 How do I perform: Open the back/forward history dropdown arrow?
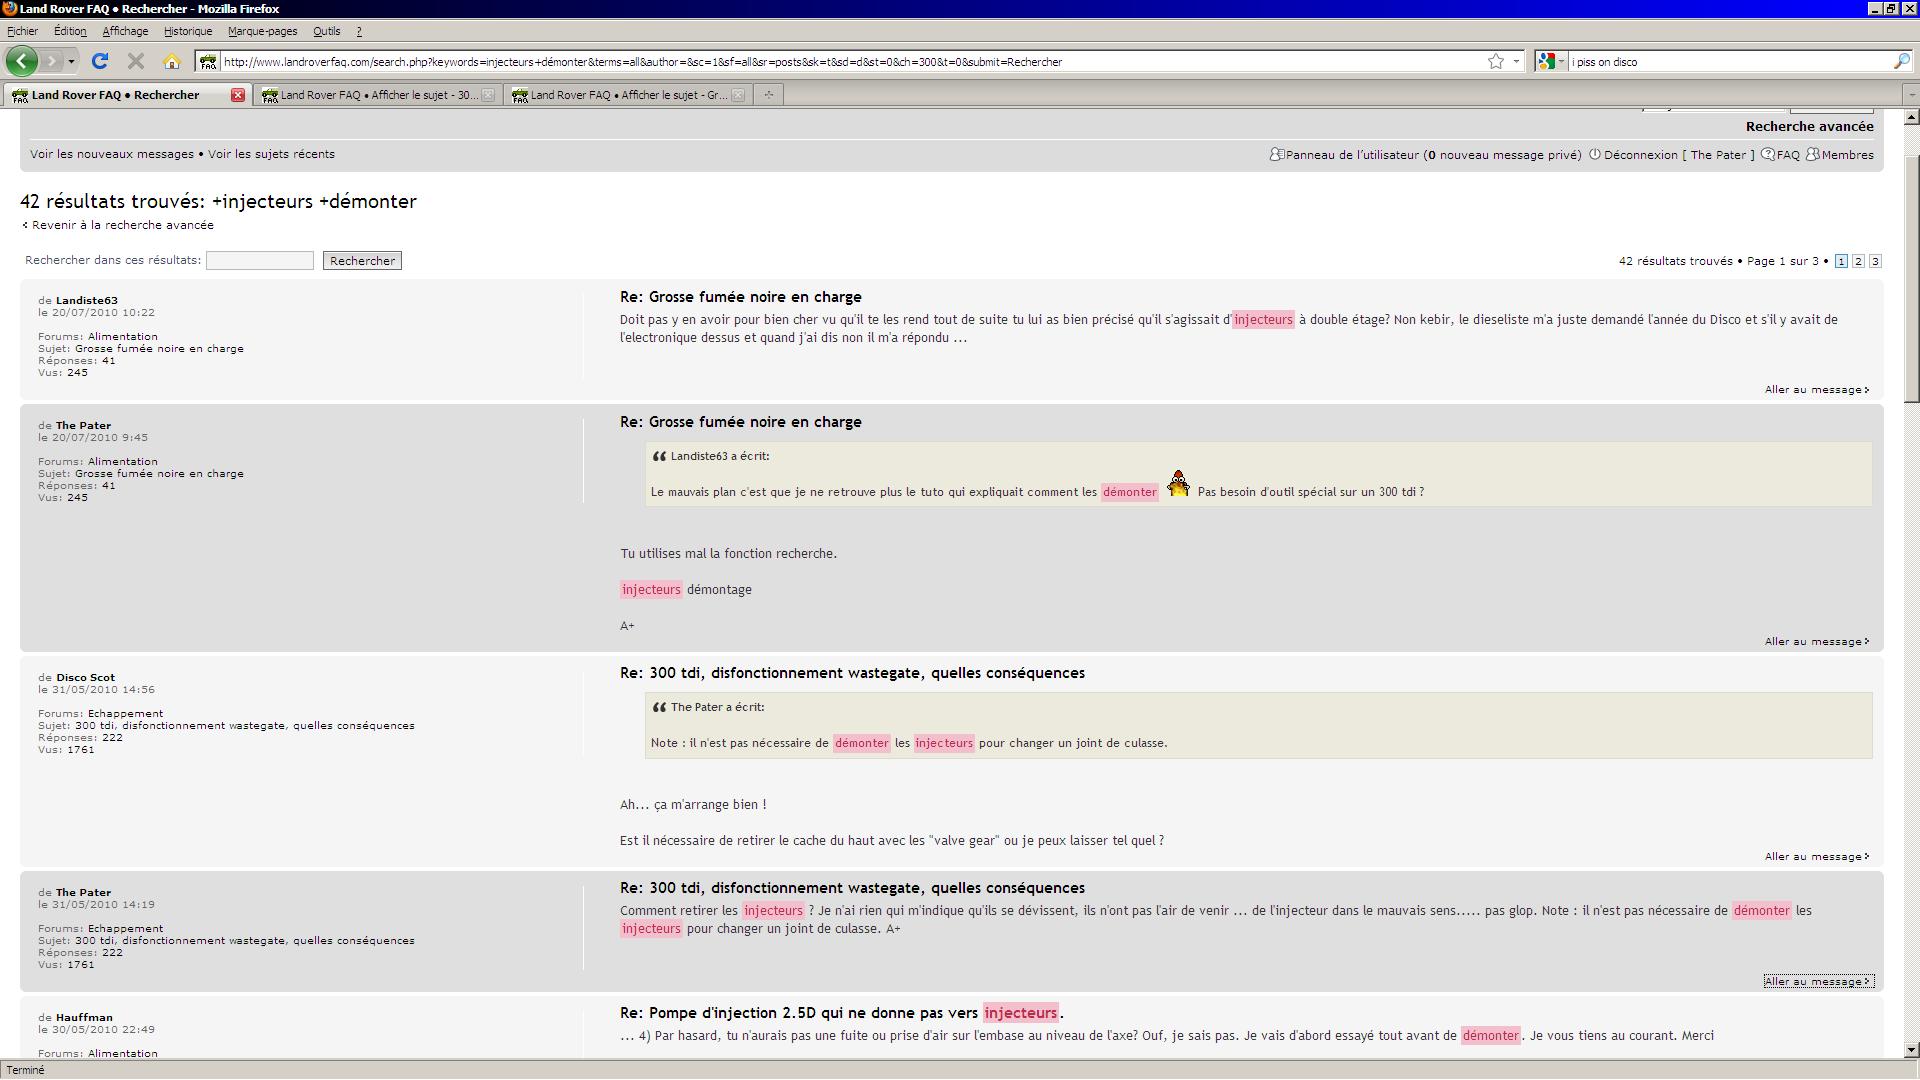[x=71, y=62]
